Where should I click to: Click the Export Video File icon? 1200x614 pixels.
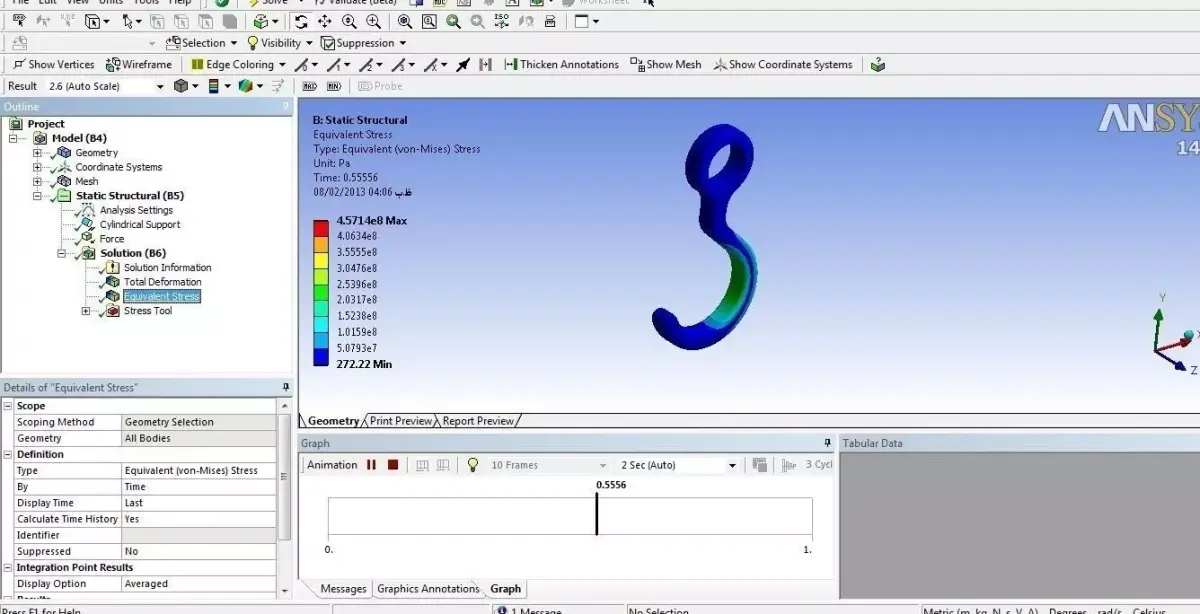click(760, 465)
